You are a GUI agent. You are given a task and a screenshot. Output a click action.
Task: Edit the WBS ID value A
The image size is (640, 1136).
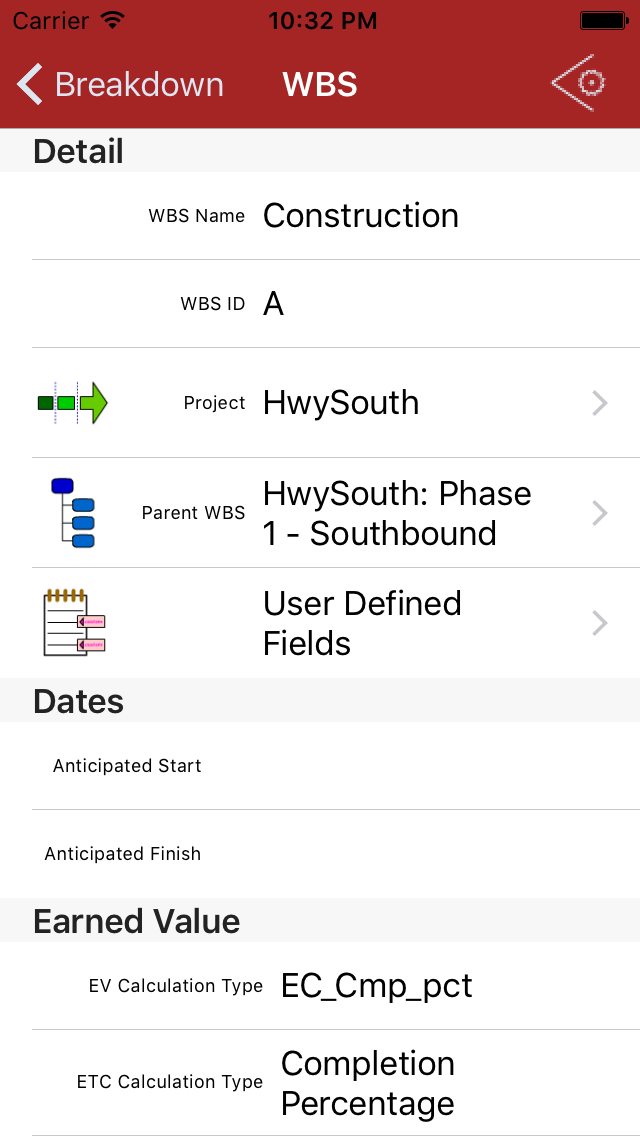click(x=273, y=304)
